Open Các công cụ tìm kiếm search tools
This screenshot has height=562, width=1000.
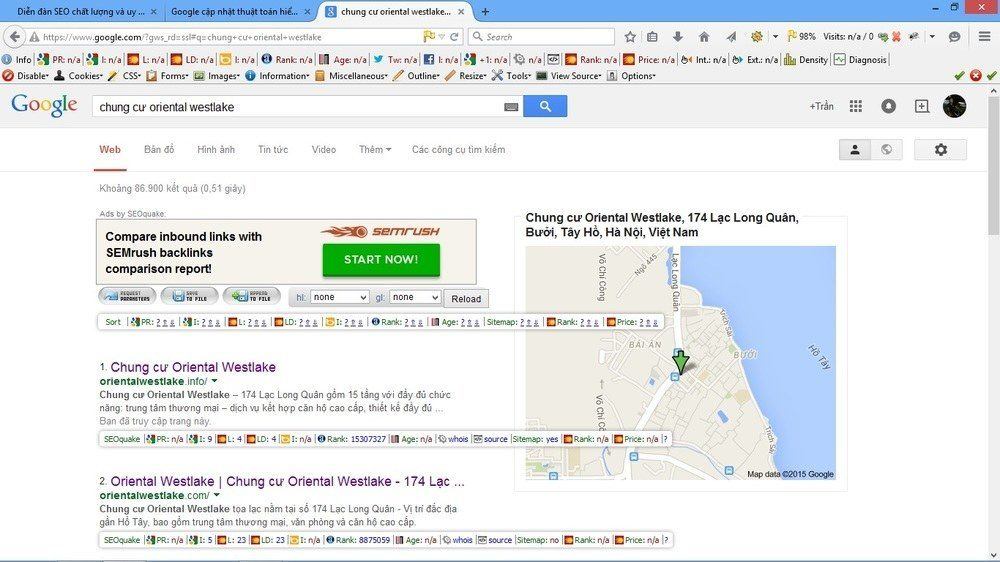(459, 149)
